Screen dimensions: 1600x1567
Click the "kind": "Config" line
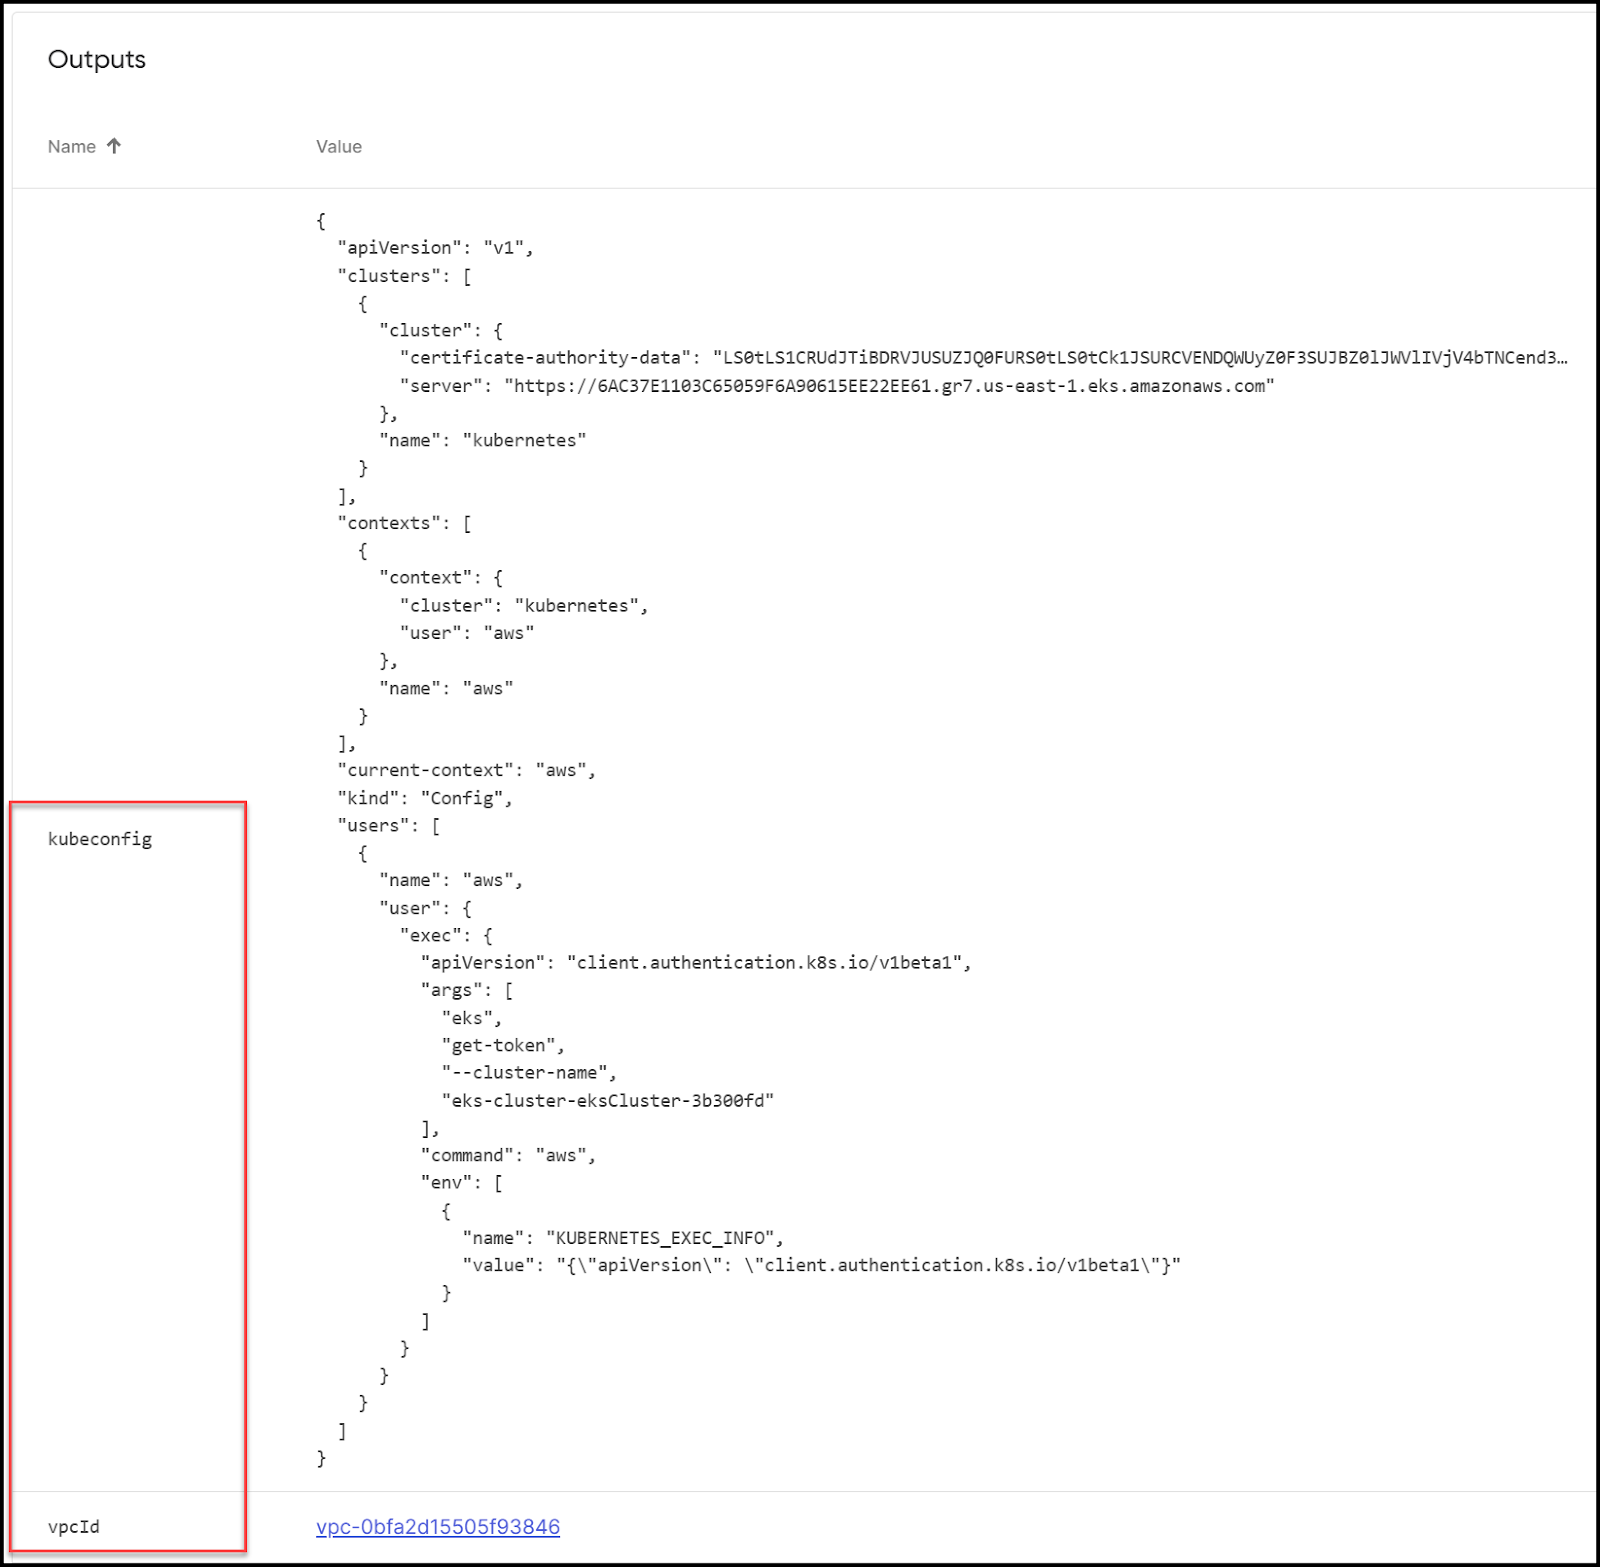[x=425, y=798]
